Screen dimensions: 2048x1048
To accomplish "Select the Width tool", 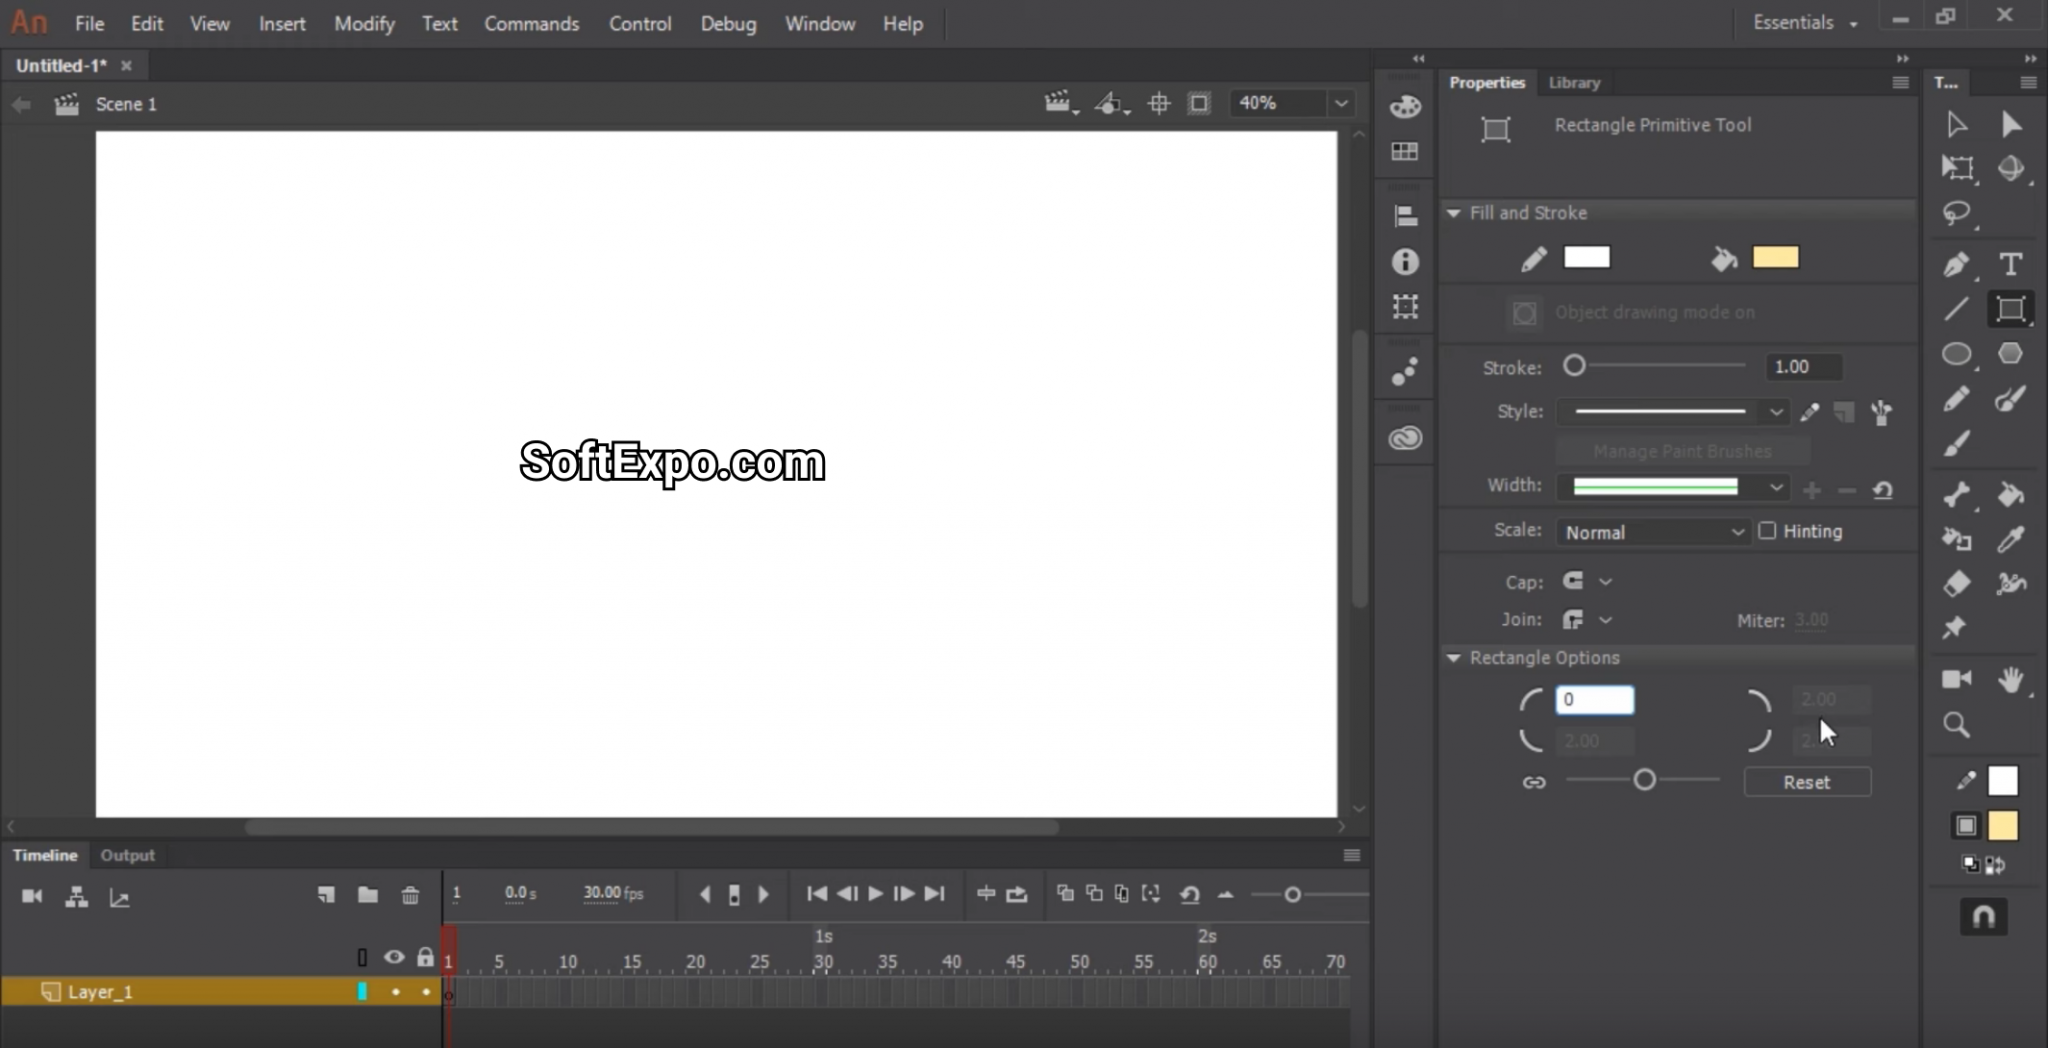I will 2010,583.
